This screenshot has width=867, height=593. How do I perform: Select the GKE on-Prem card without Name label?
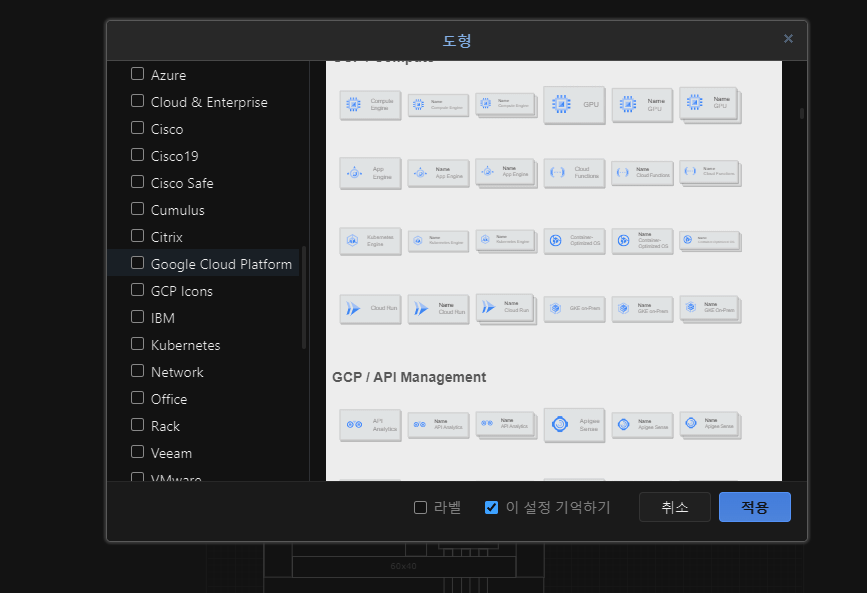click(x=574, y=309)
